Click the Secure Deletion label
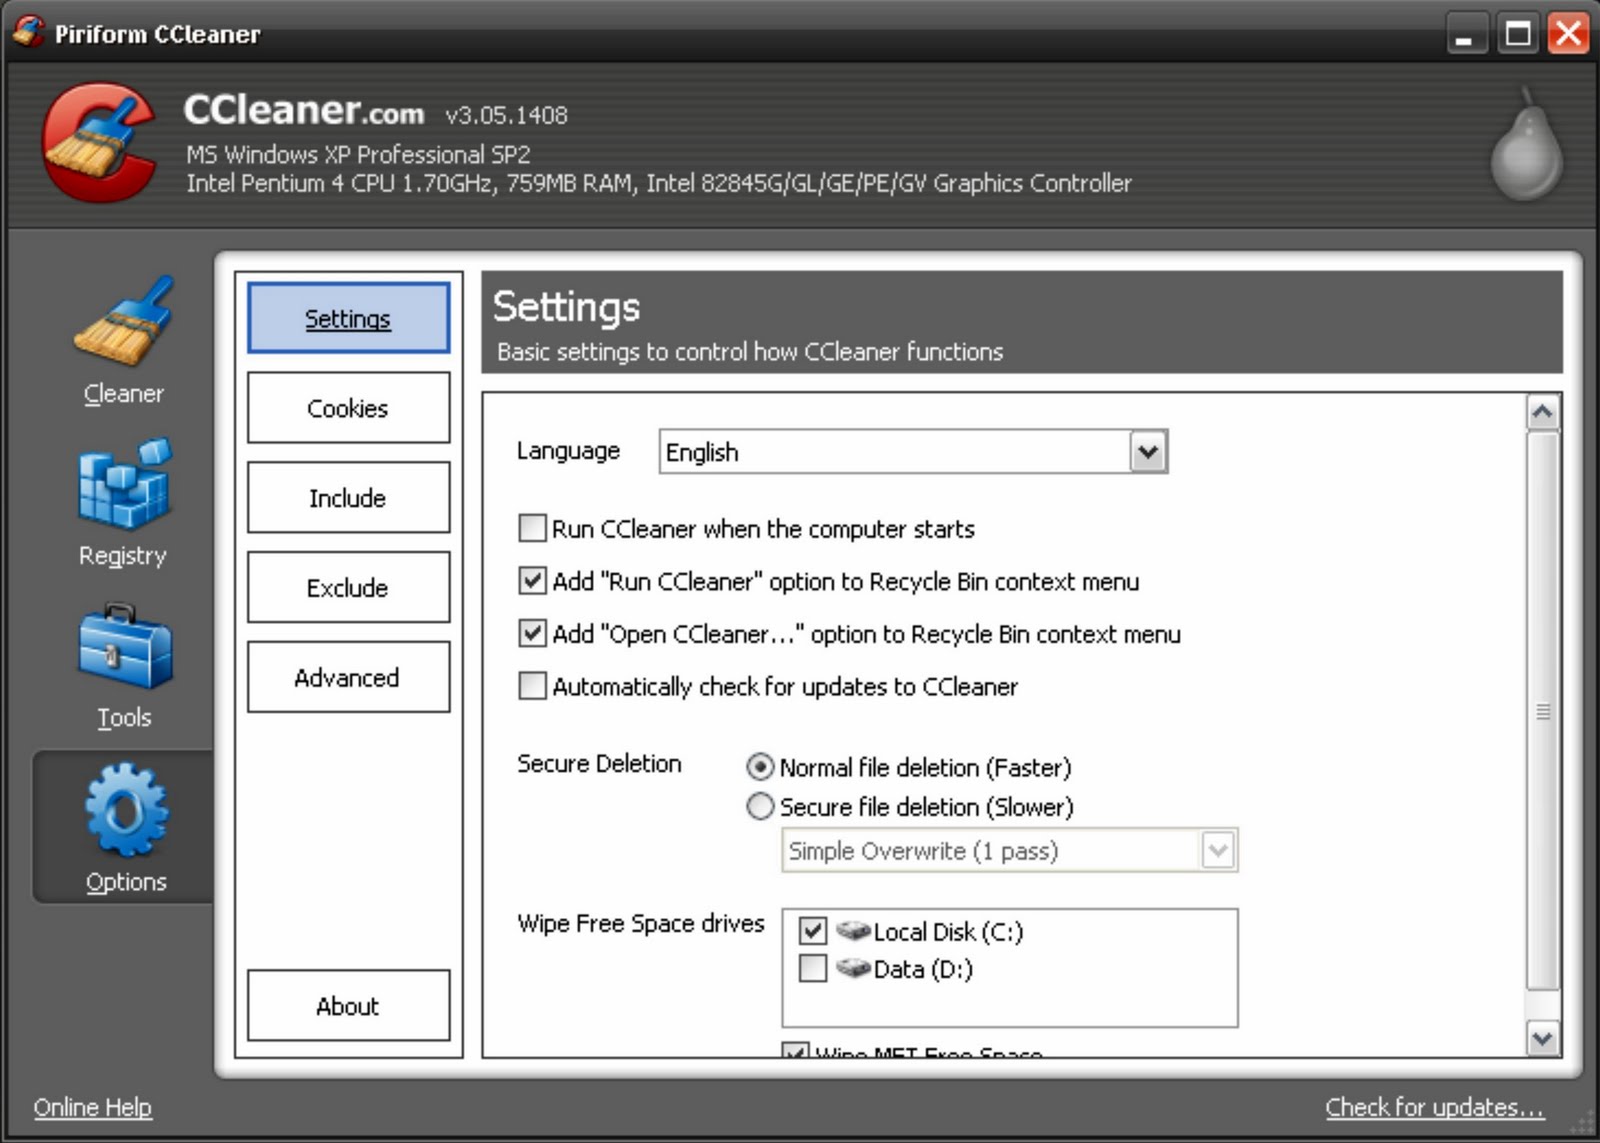 click(599, 764)
